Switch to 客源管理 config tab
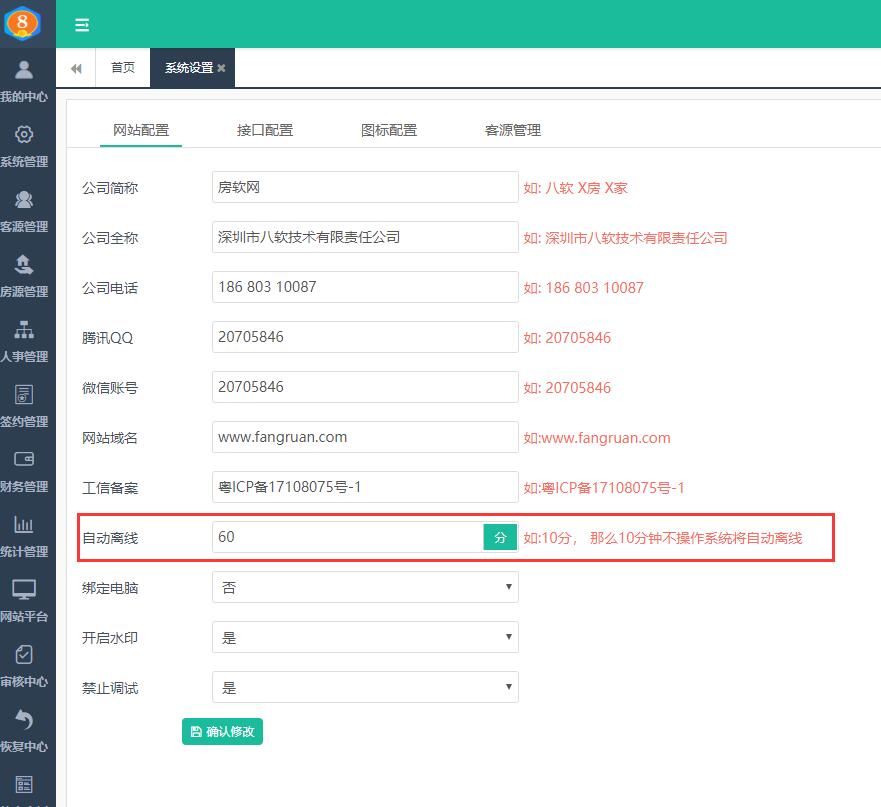The image size is (881, 807). click(512, 130)
